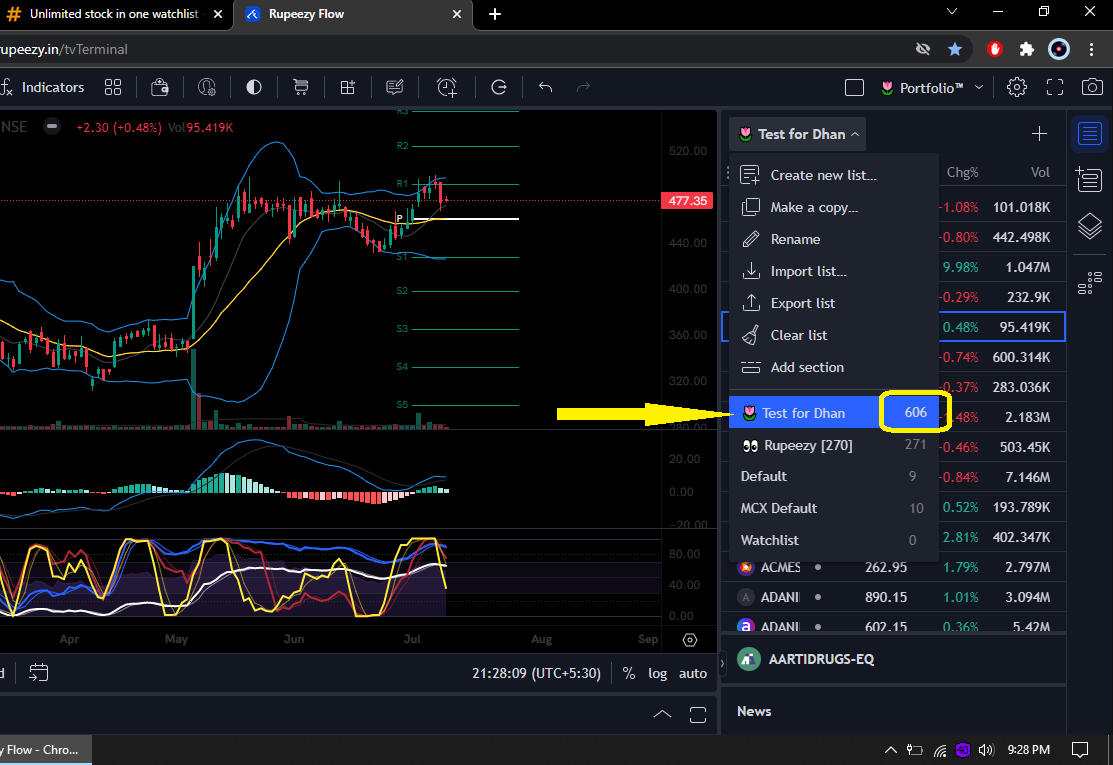Open chart settings gear in top toolbar

[1016, 87]
